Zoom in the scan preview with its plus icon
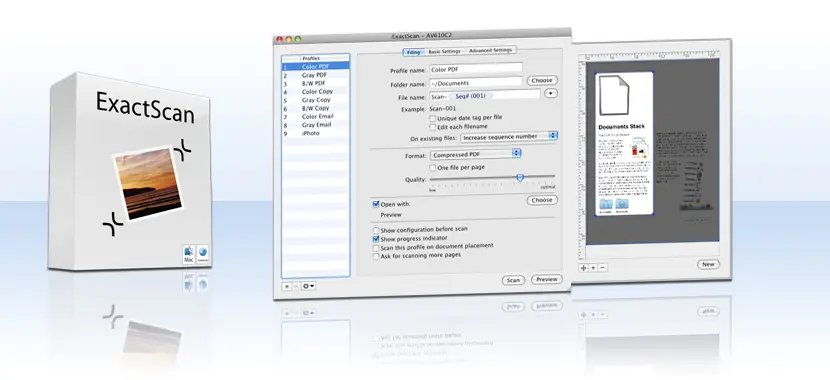The image size is (830, 380). tap(593, 268)
